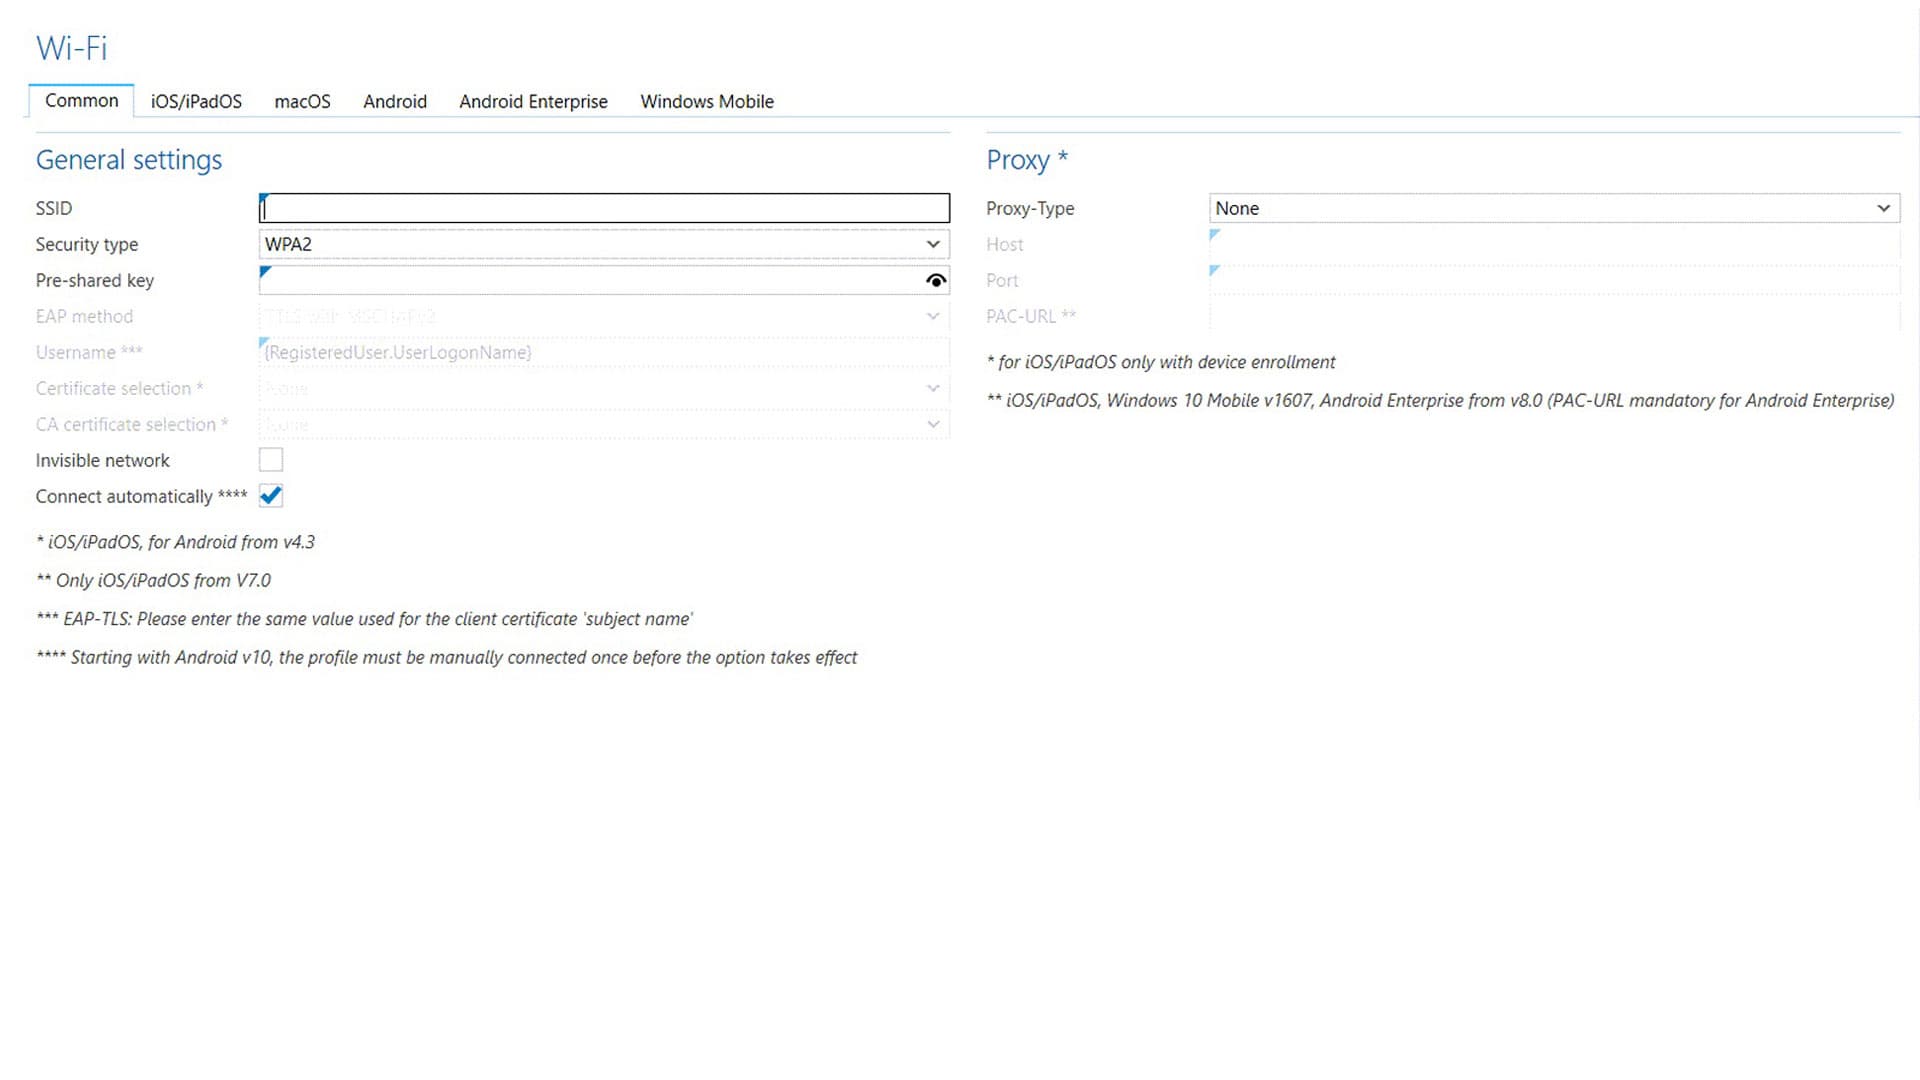Click the PAC-URL input field
Screen dimensions: 1920x1080
coord(1554,316)
